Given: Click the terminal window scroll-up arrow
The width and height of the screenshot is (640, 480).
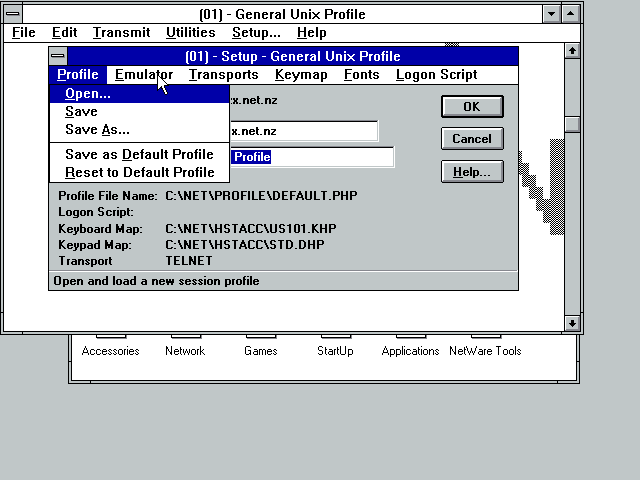Looking at the screenshot, I should 572,50.
